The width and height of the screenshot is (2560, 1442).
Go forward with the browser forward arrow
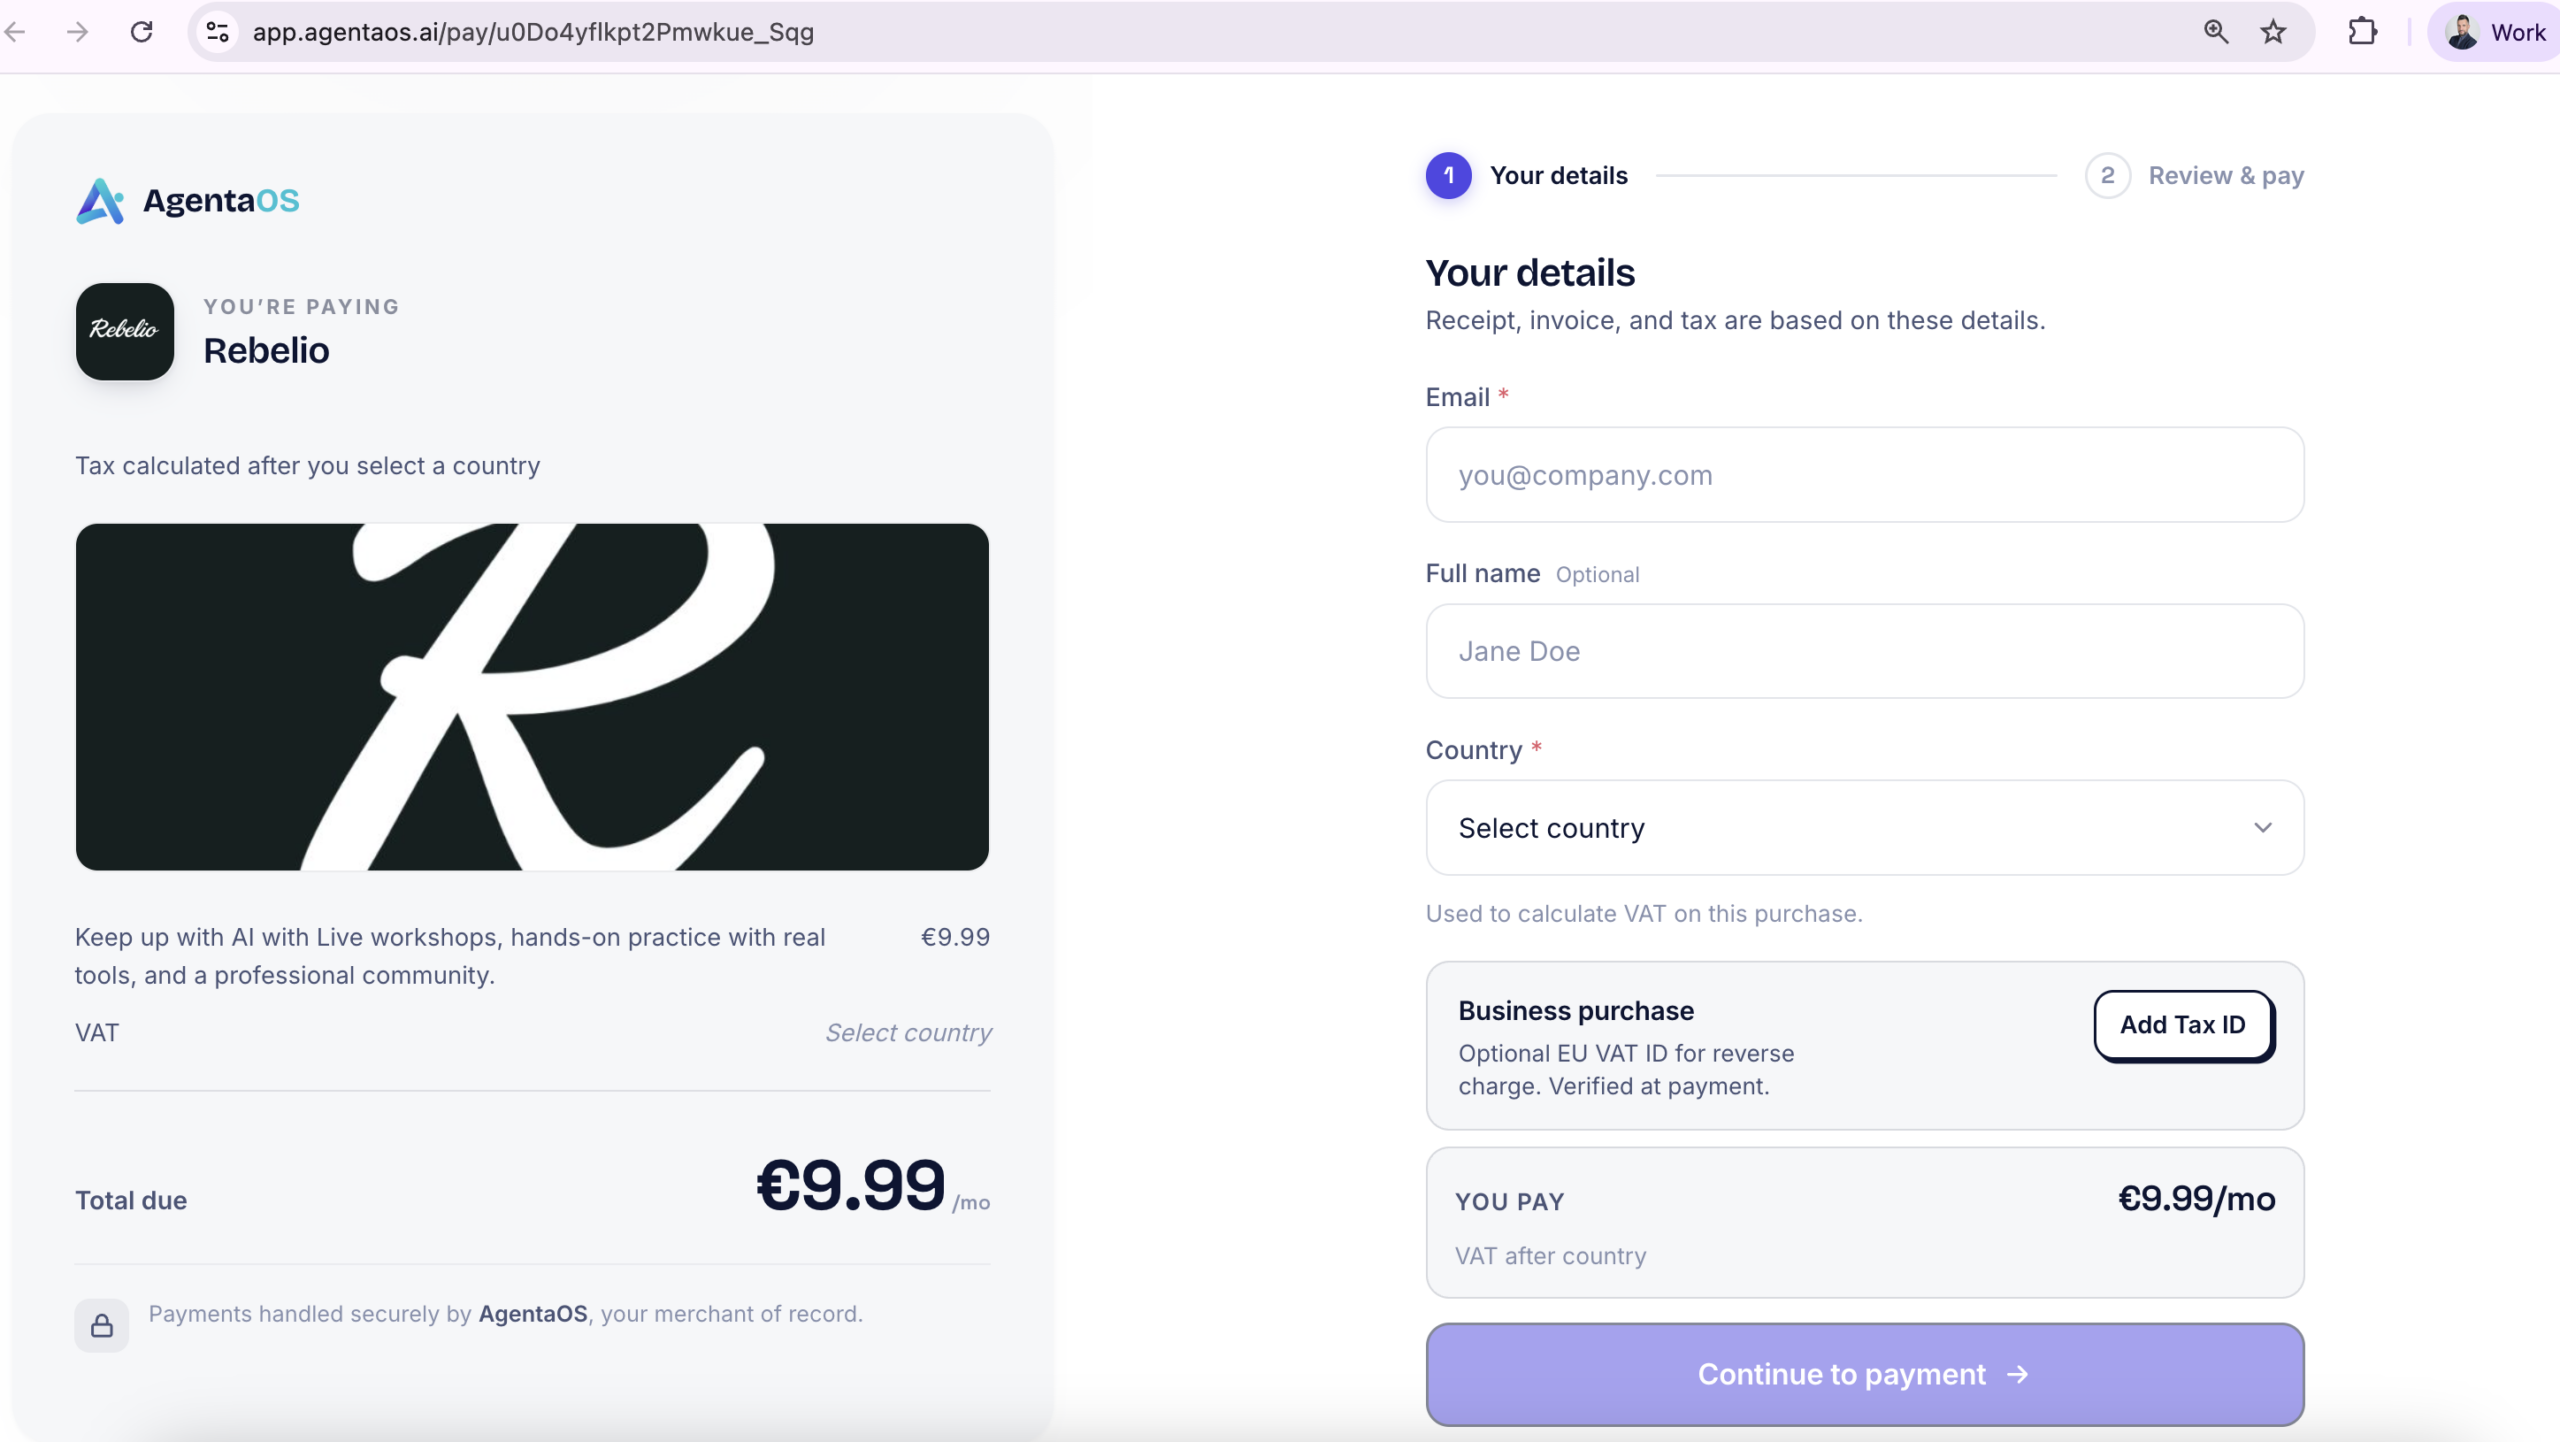click(77, 32)
